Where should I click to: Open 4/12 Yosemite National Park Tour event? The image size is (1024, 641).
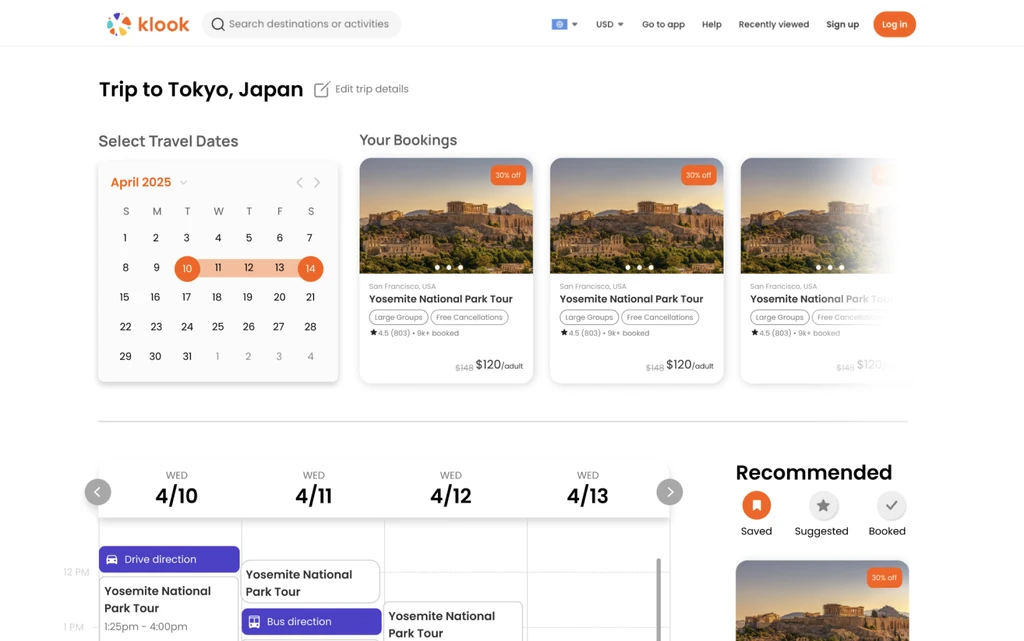[x=453, y=622]
